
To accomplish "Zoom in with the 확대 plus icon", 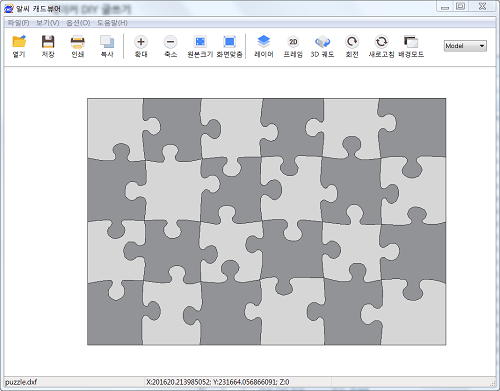I will coord(141,46).
